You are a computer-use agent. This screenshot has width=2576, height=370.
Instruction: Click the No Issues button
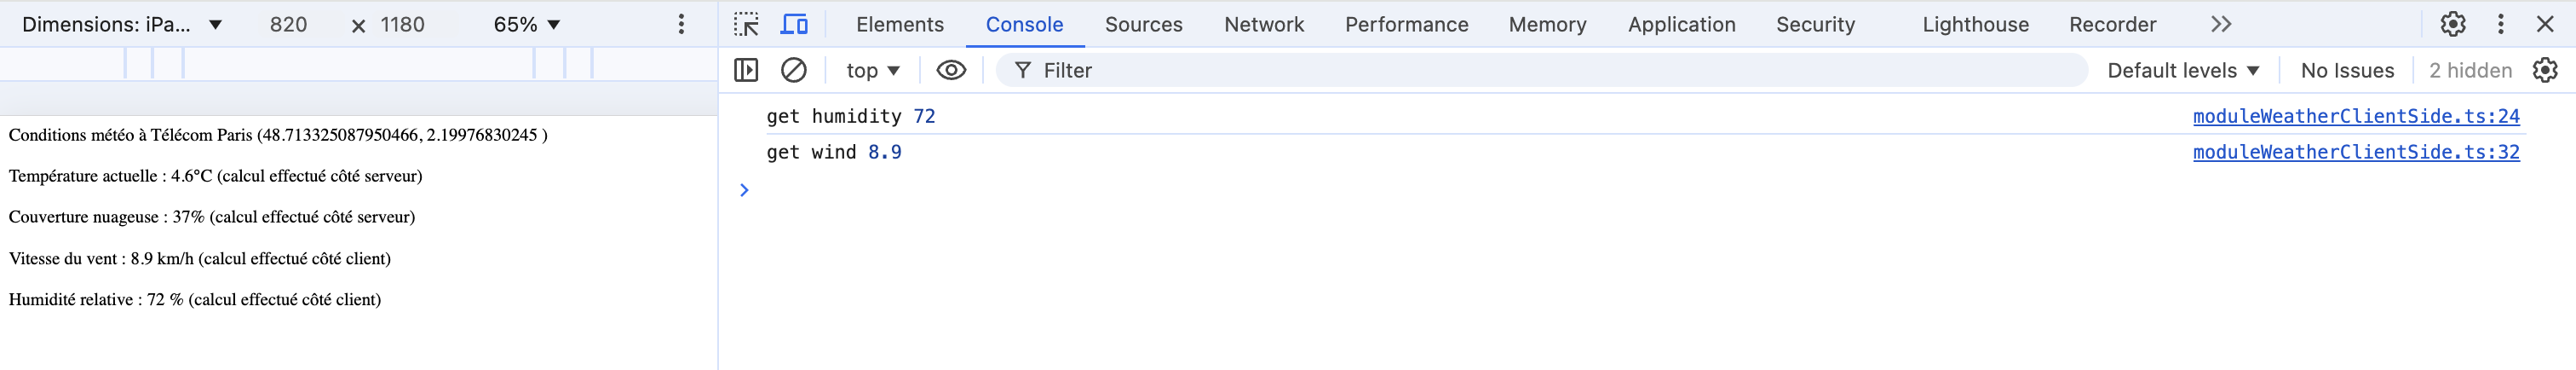tap(2347, 70)
